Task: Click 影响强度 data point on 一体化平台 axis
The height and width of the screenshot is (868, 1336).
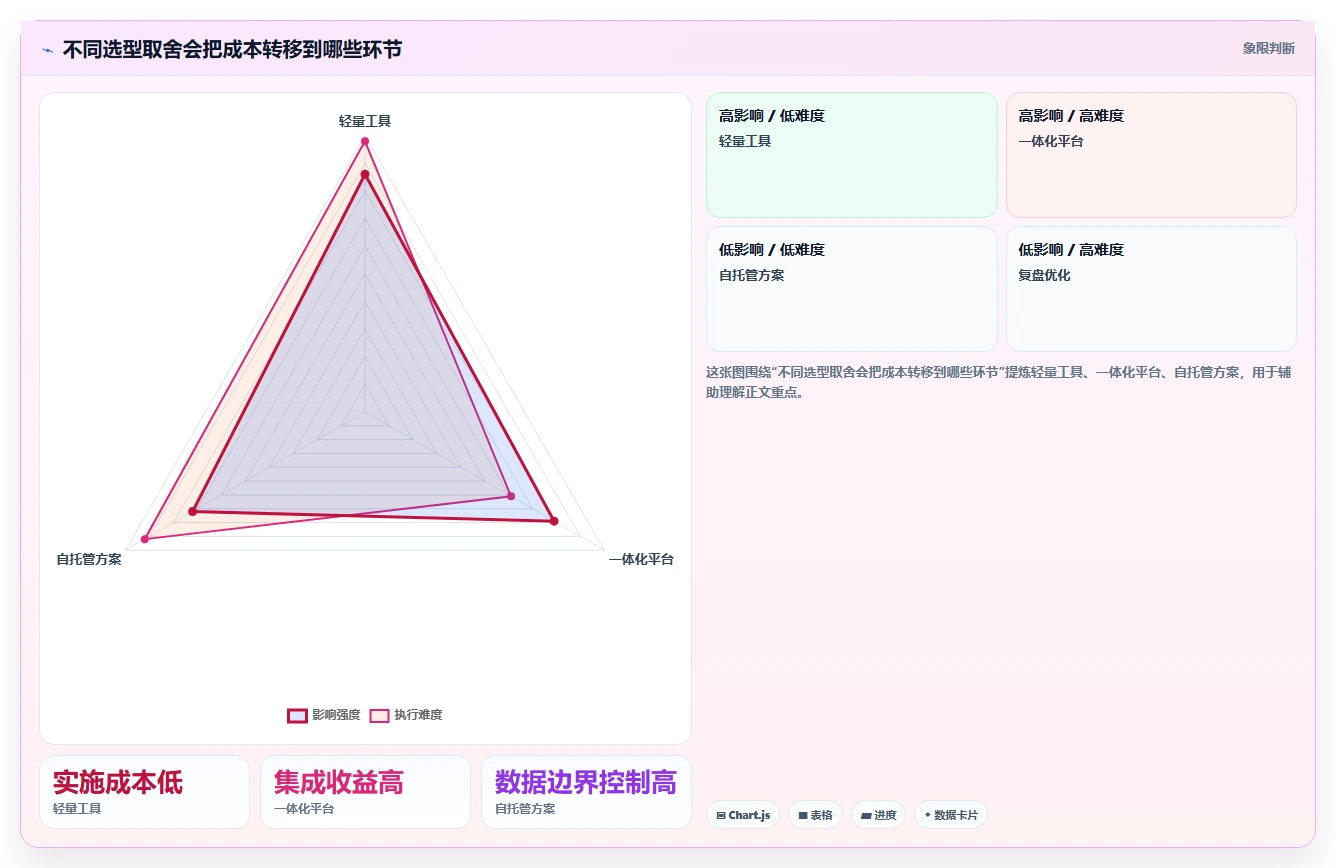Action: [553, 521]
